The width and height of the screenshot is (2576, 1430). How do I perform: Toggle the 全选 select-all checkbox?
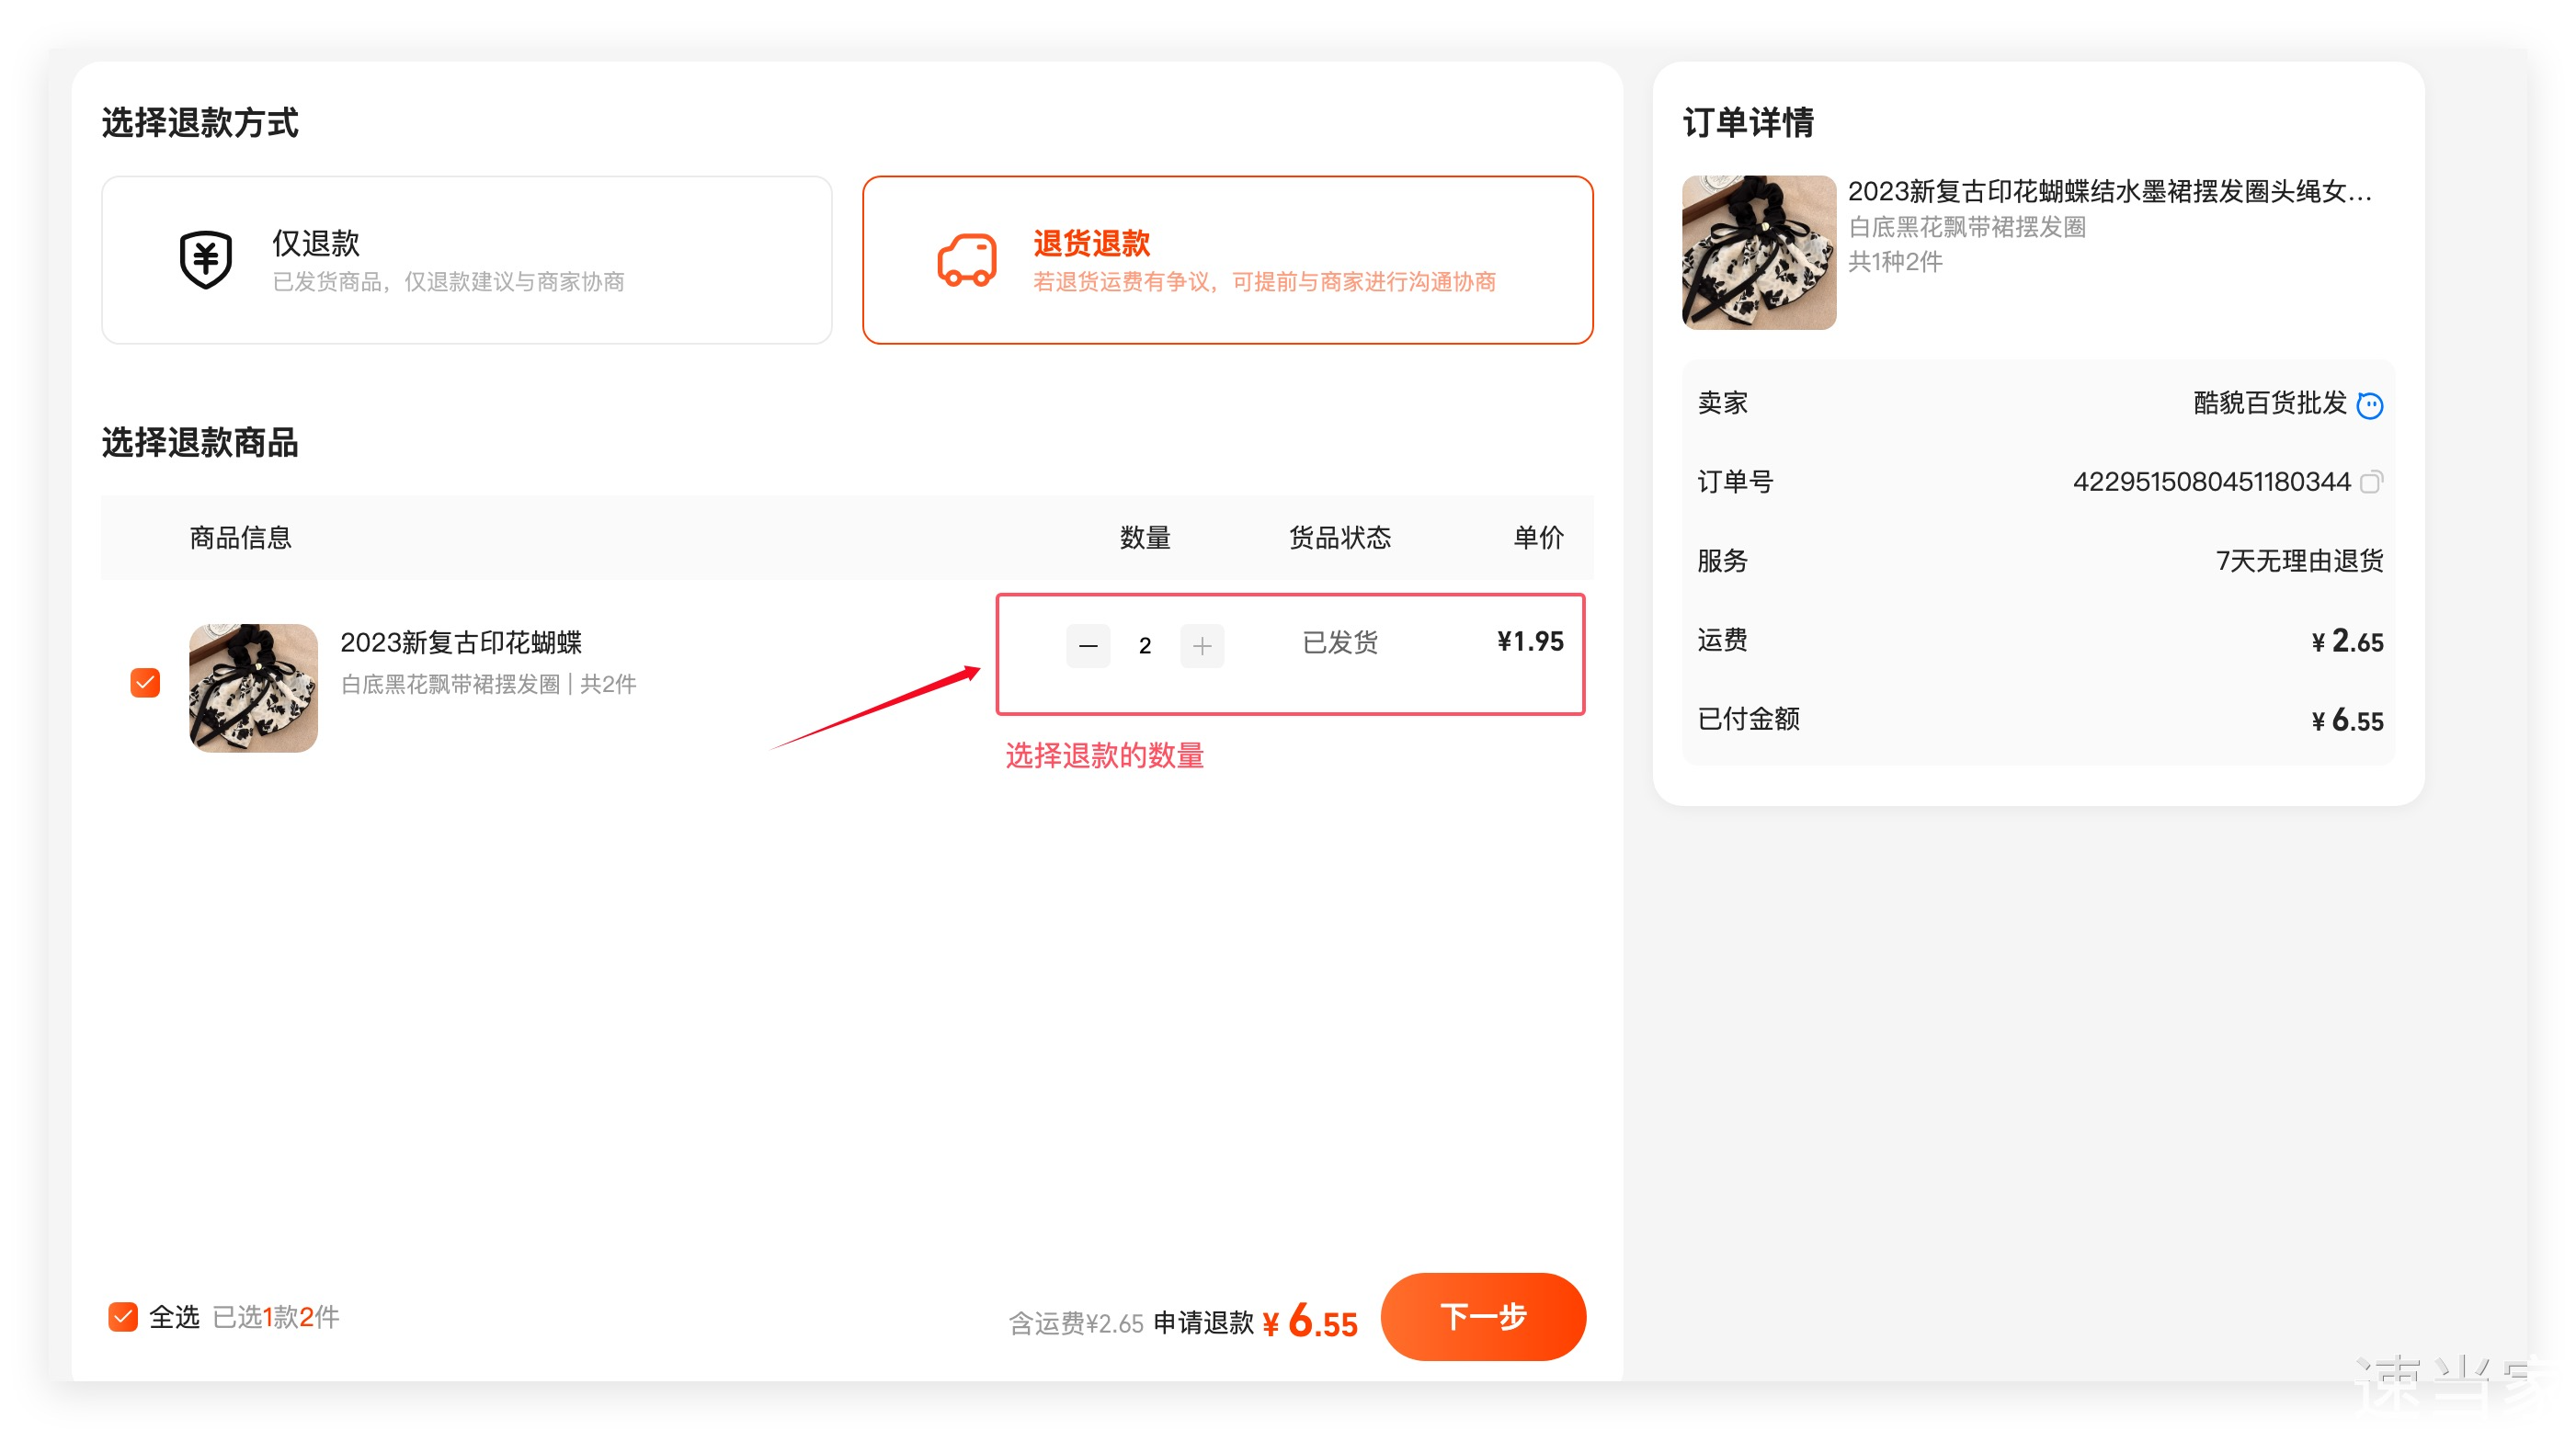[123, 1317]
